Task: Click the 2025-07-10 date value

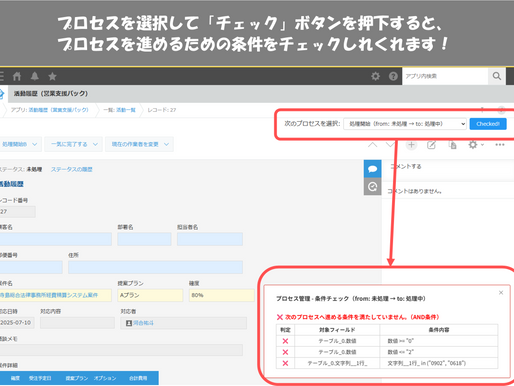Action: [17, 323]
